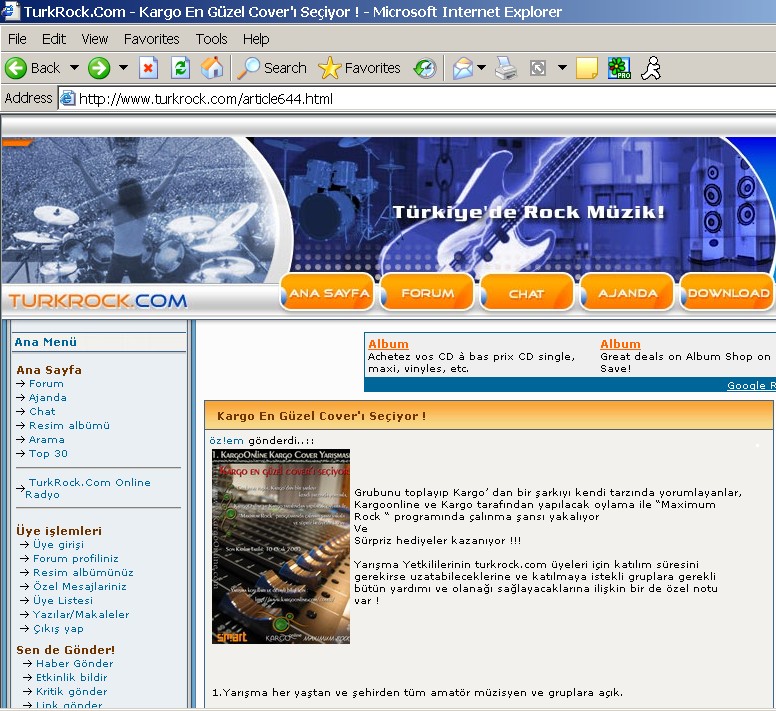Image resolution: width=776 pixels, height=711 pixels.
Task: Click the article title Kargo En Güzel Cover'ı Seçiyor
Action: pyautogui.click(x=321, y=416)
